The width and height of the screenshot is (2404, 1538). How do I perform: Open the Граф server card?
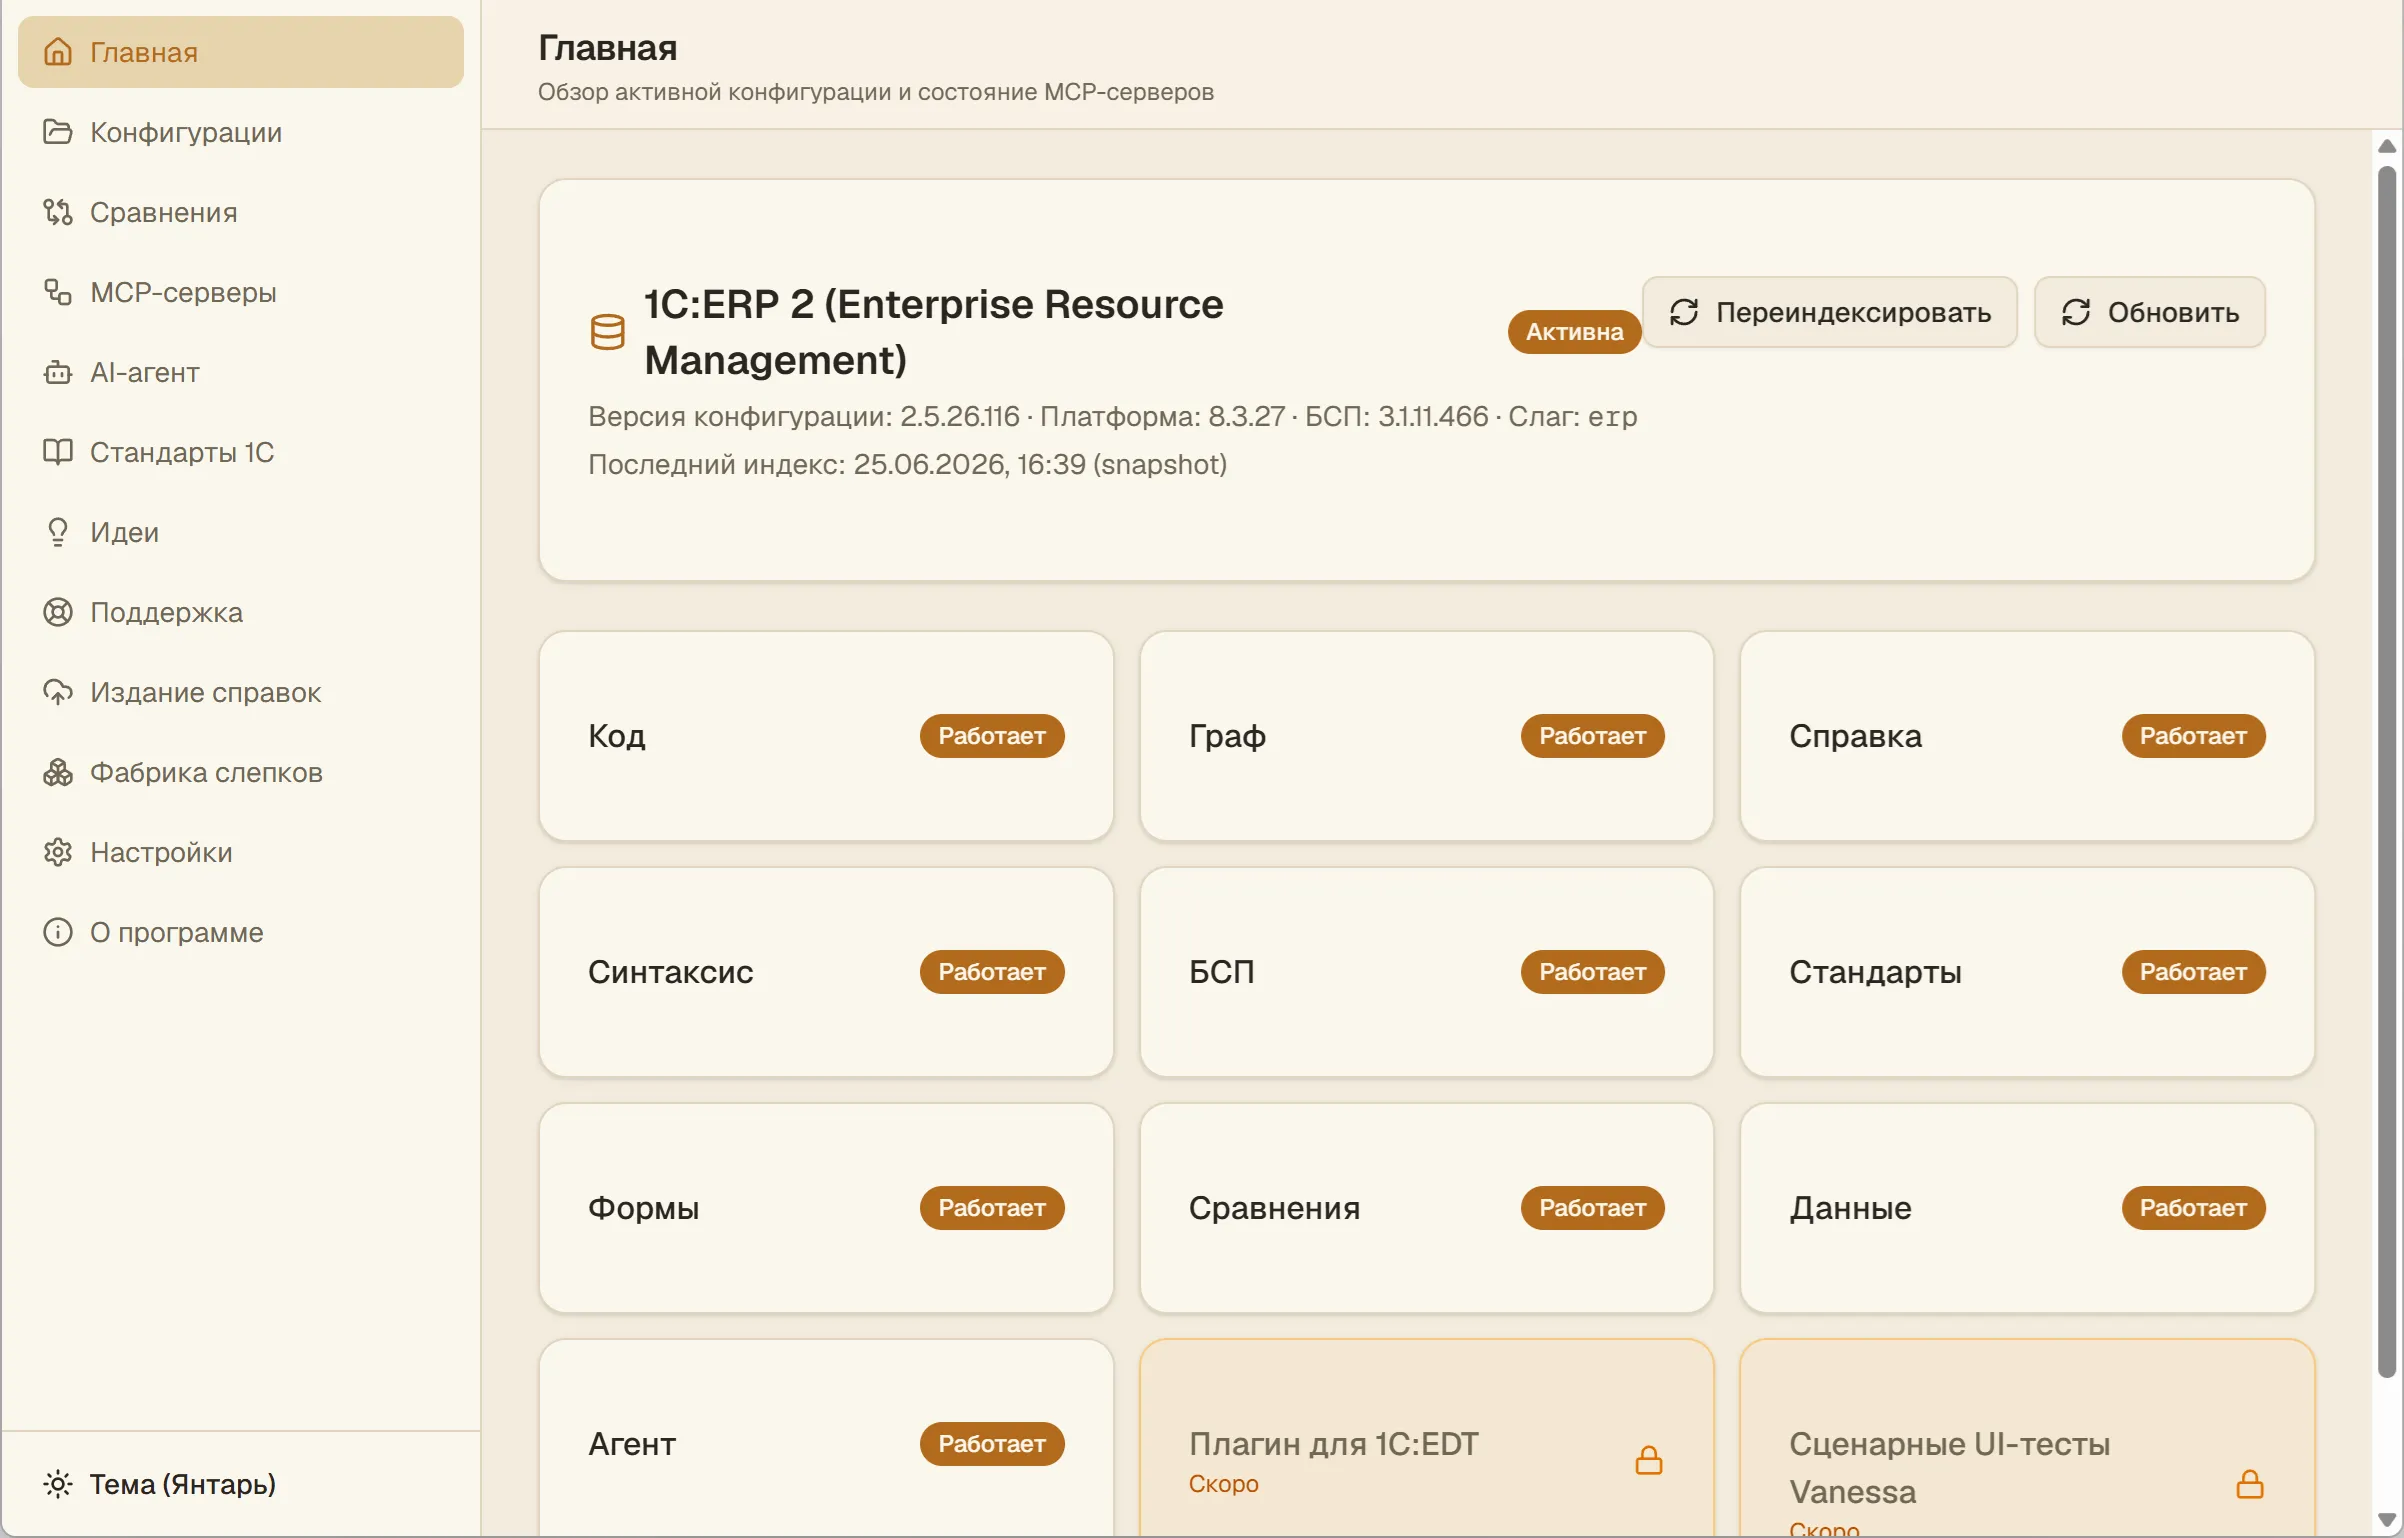[x=1427, y=736]
